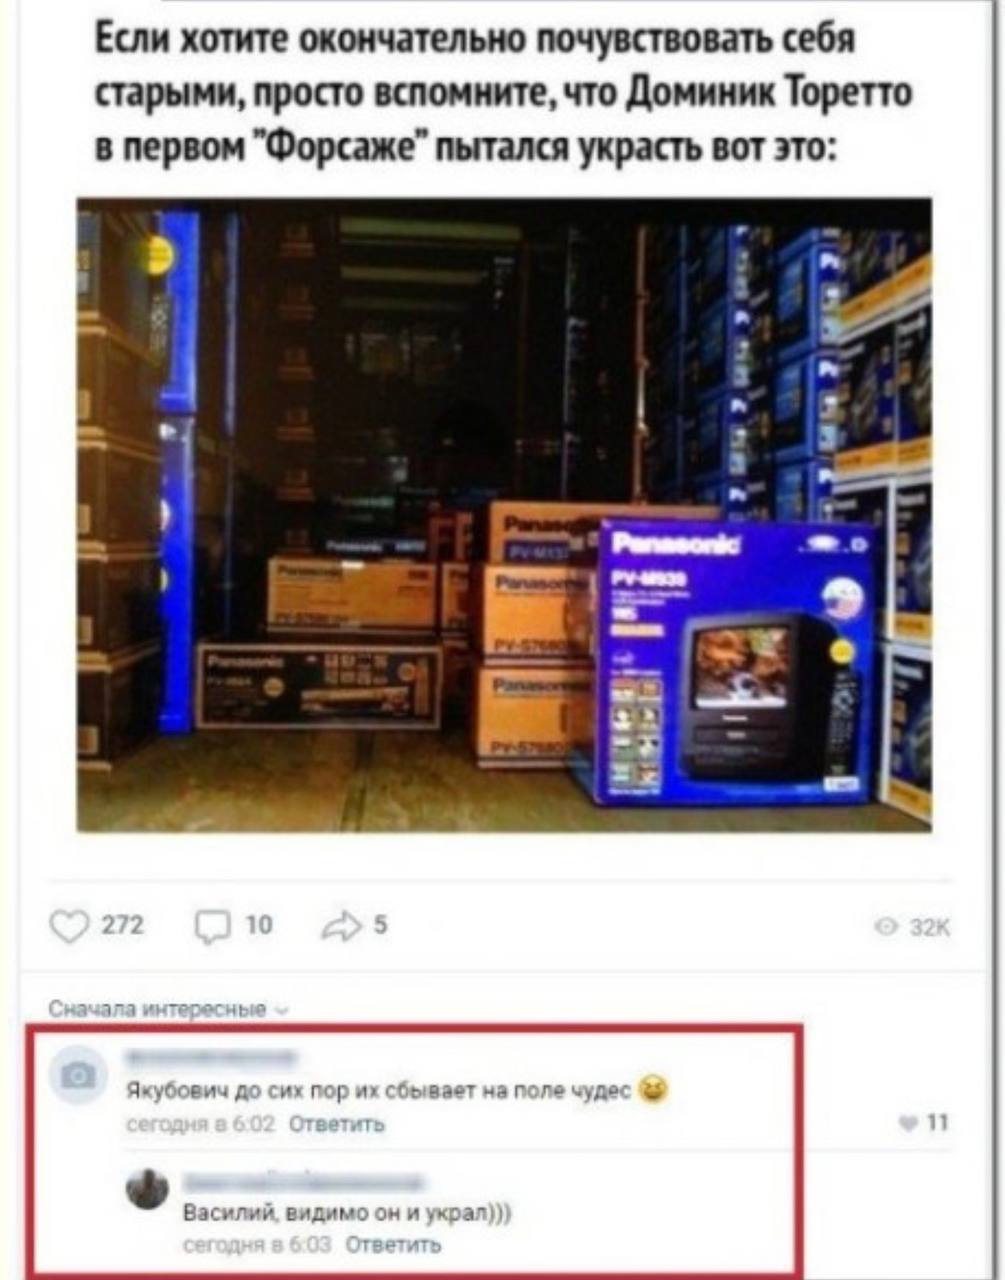Like the Якубович comment using small heart

(x=909, y=1123)
